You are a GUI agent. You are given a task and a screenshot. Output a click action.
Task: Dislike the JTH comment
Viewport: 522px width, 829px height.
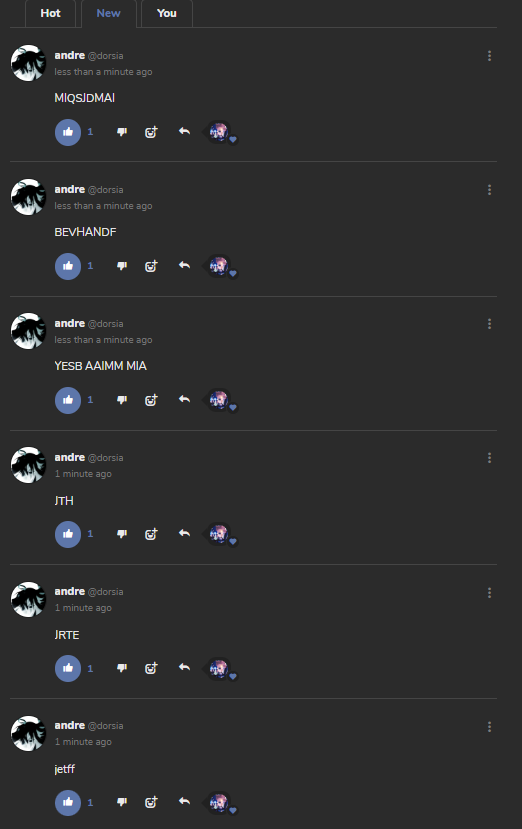[x=122, y=534]
